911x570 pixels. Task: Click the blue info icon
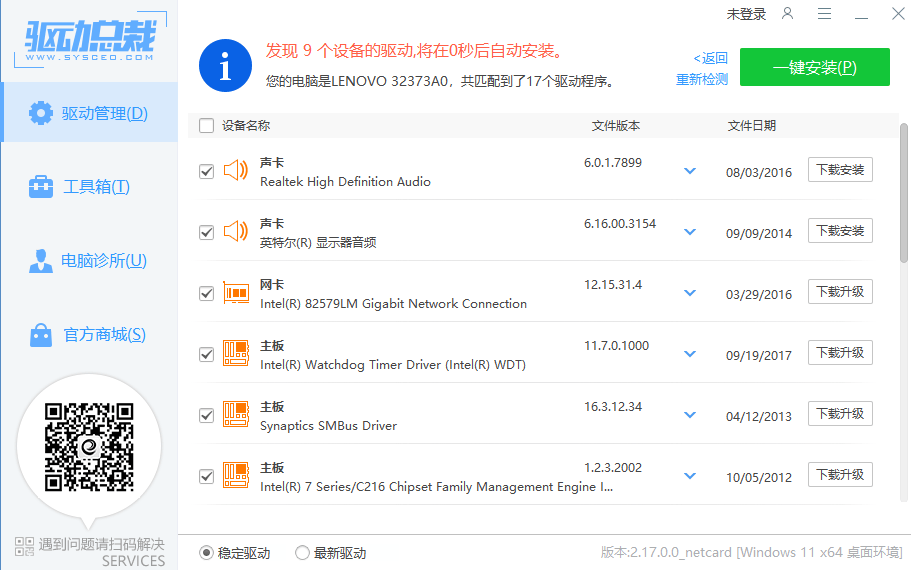(x=225, y=66)
